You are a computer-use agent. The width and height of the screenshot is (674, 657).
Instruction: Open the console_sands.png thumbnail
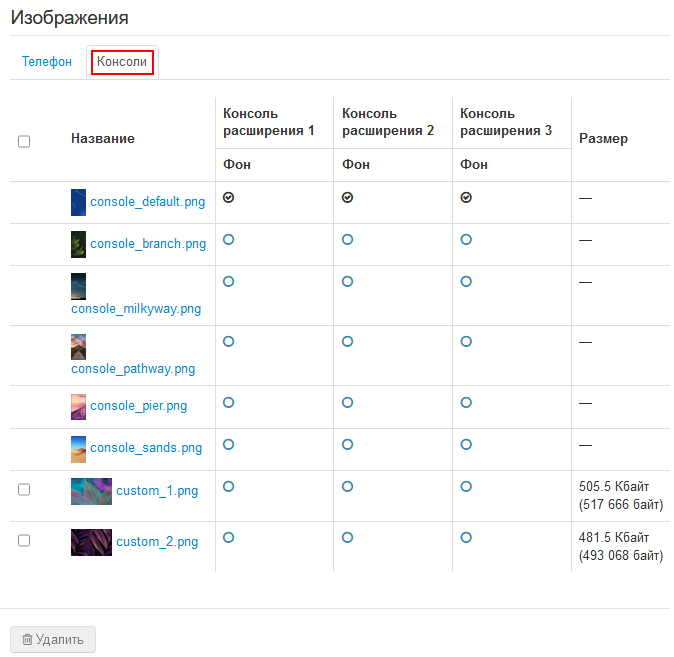pyautogui.click(x=78, y=449)
